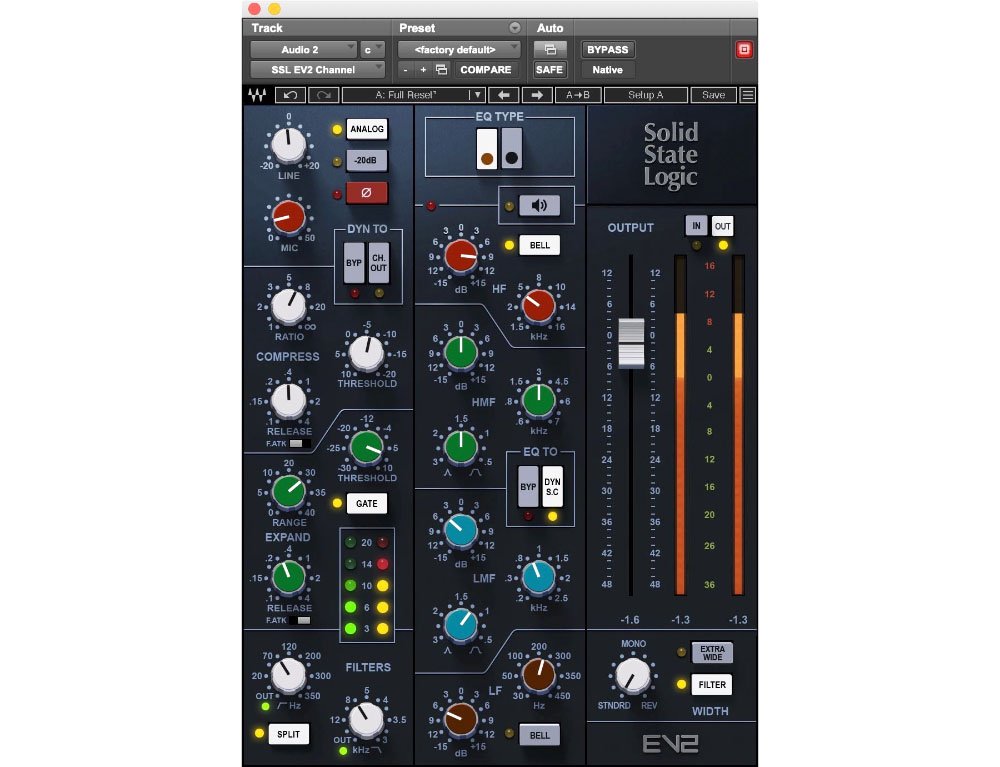The width and height of the screenshot is (1000, 767).
Task: Click the high-pass filter Hz knob
Action: (x=288, y=676)
